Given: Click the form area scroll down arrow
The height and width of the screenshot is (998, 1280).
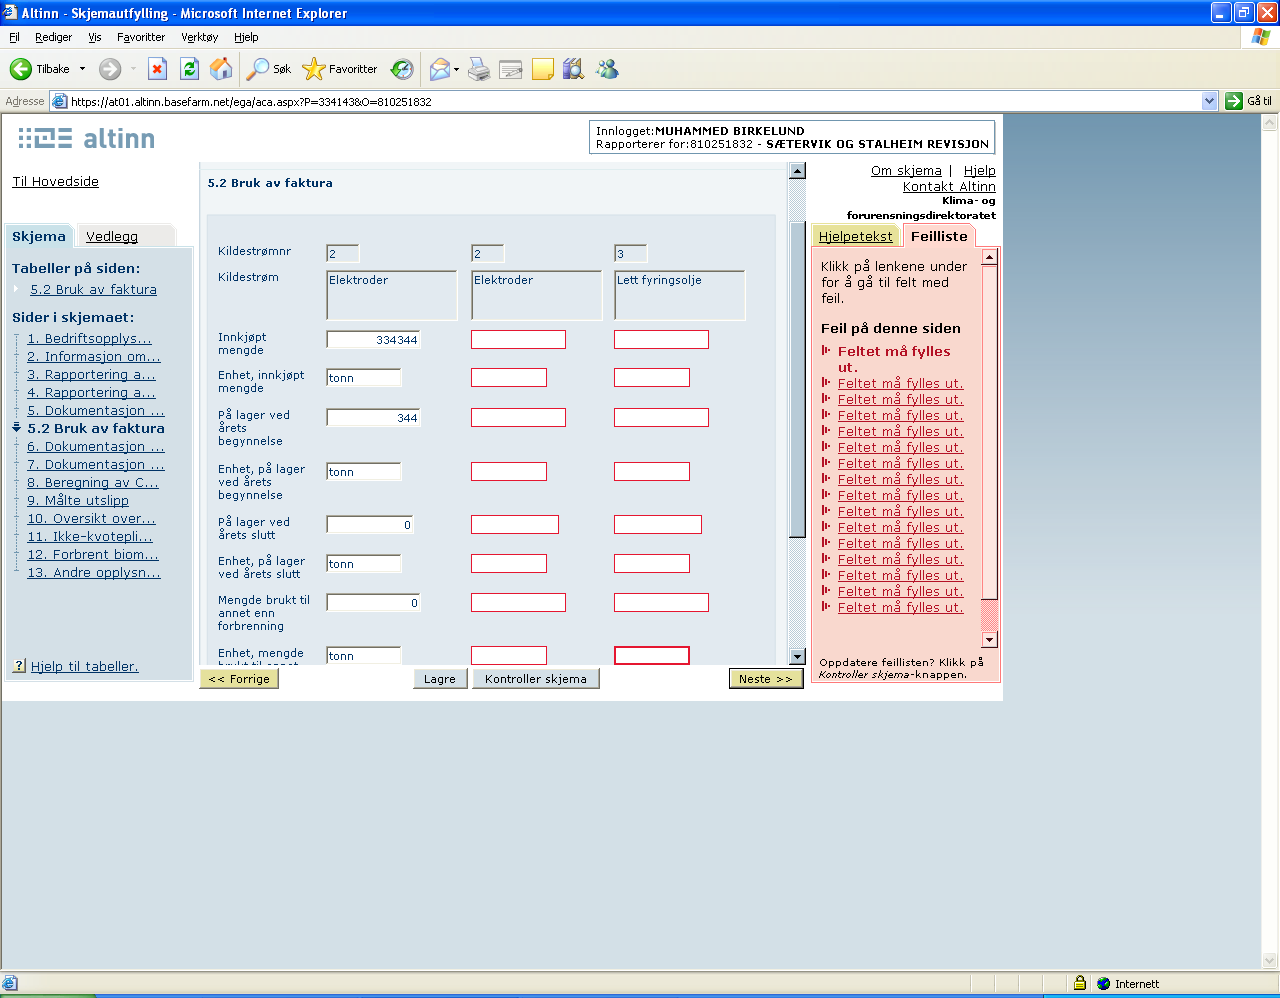Looking at the screenshot, I should pyautogui.click(x=797, y=656).
